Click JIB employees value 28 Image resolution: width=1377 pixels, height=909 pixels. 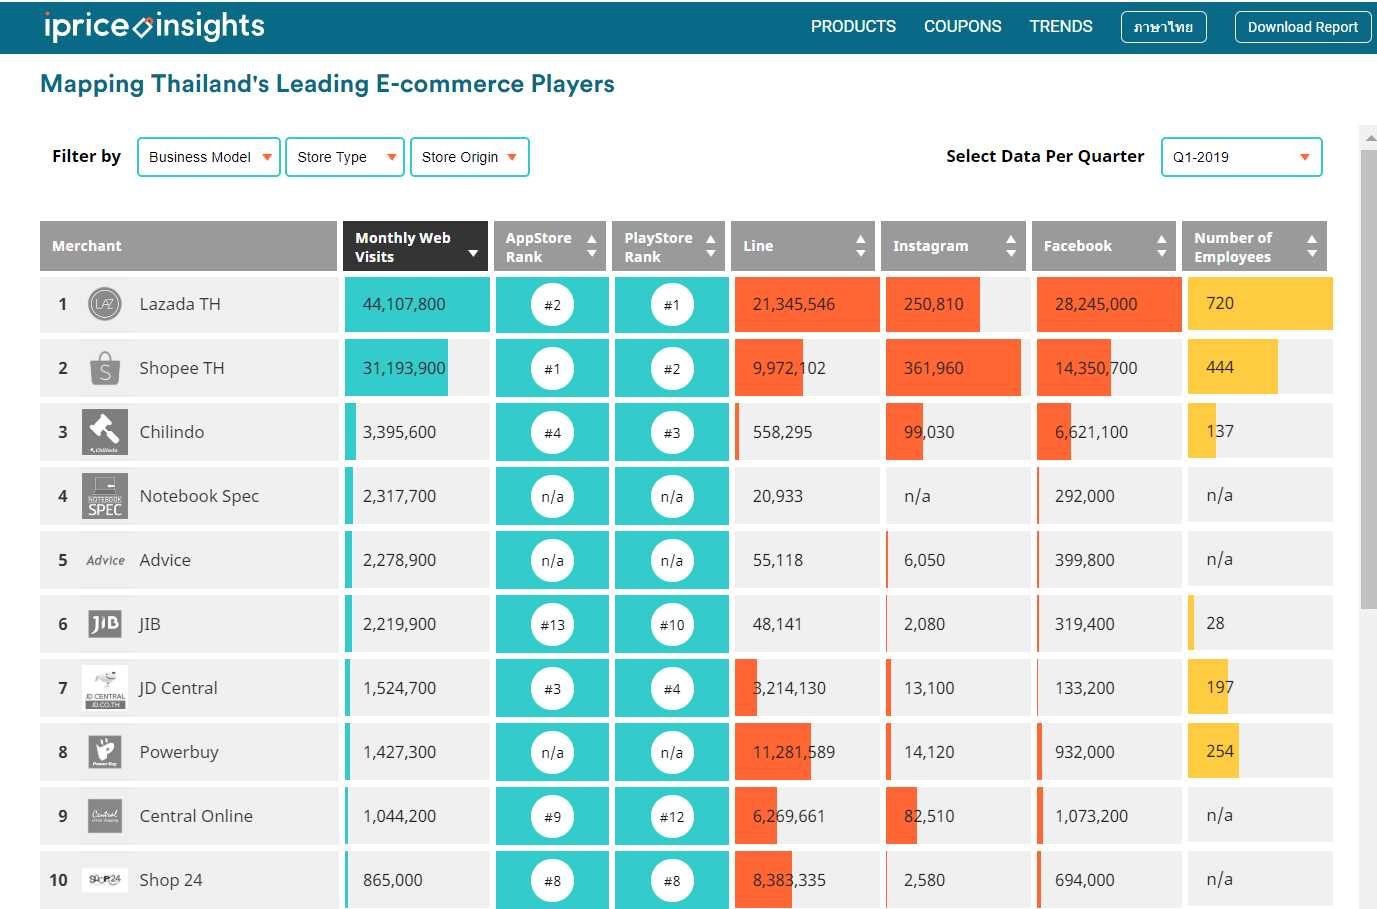click(1215, 623)
